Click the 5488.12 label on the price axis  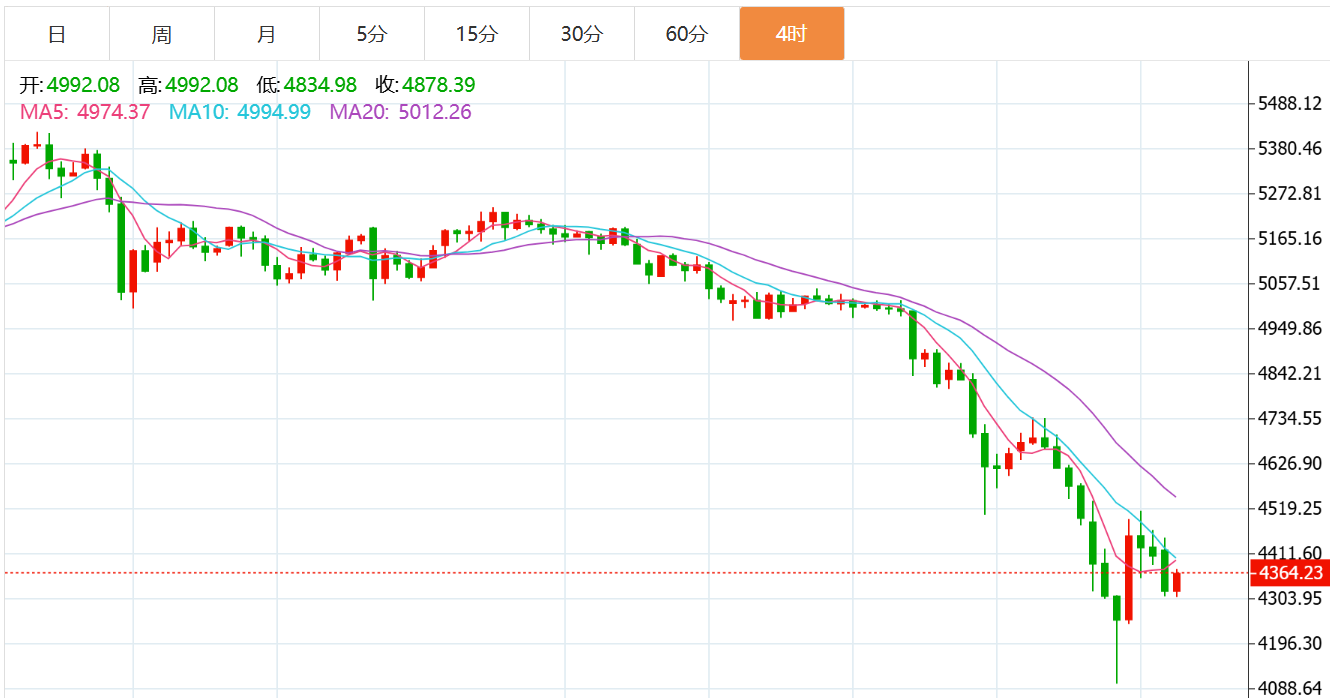coord(1289,104)
